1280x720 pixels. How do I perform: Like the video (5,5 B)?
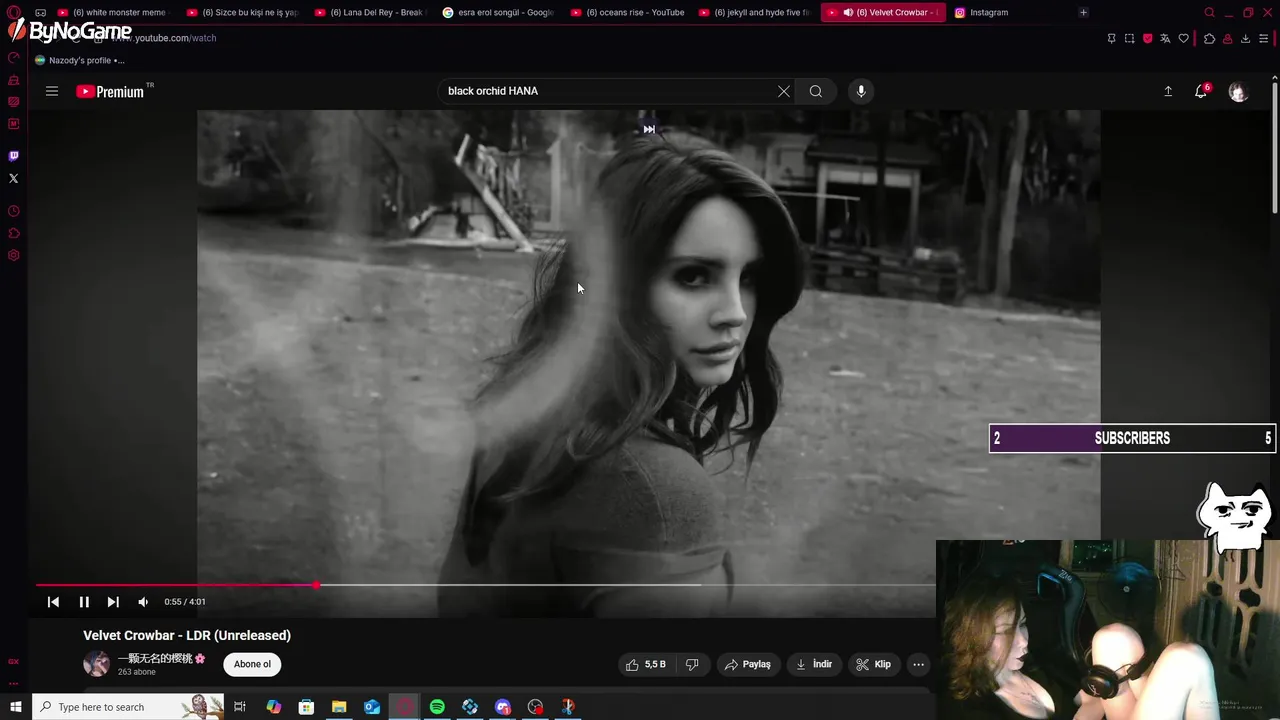coord(646,664)
